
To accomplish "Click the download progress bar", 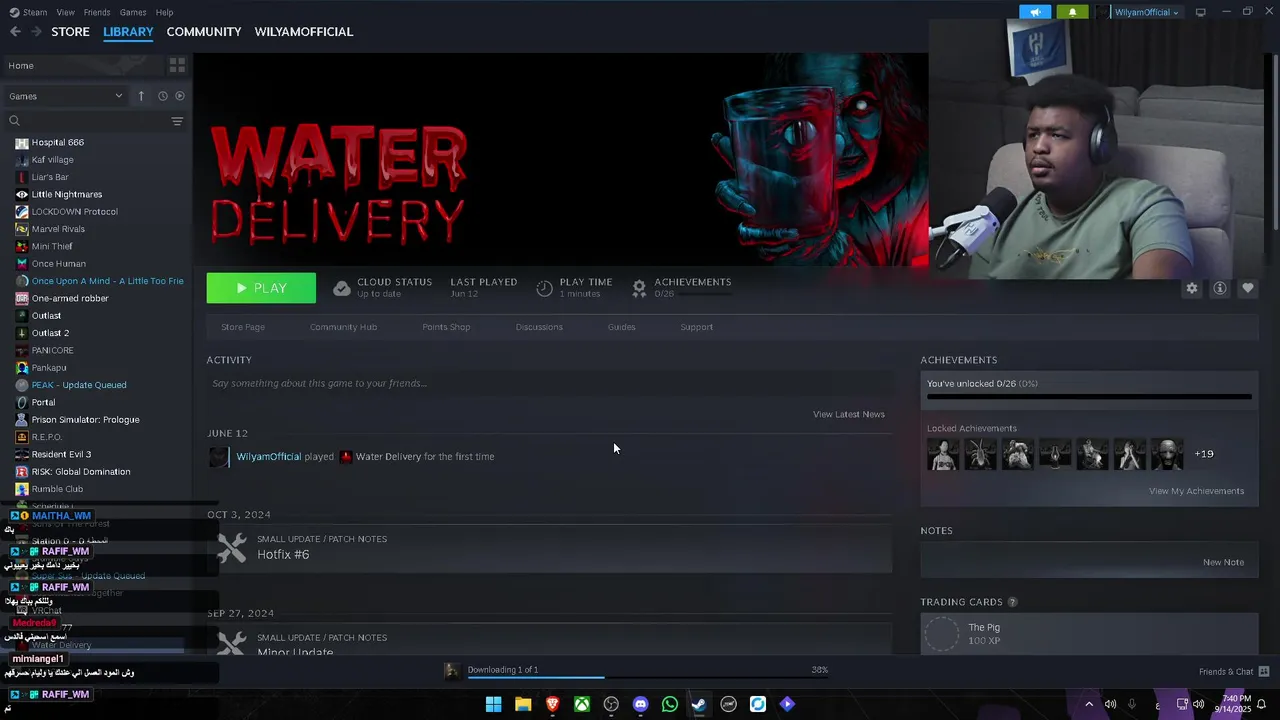I will click(647, 678).
